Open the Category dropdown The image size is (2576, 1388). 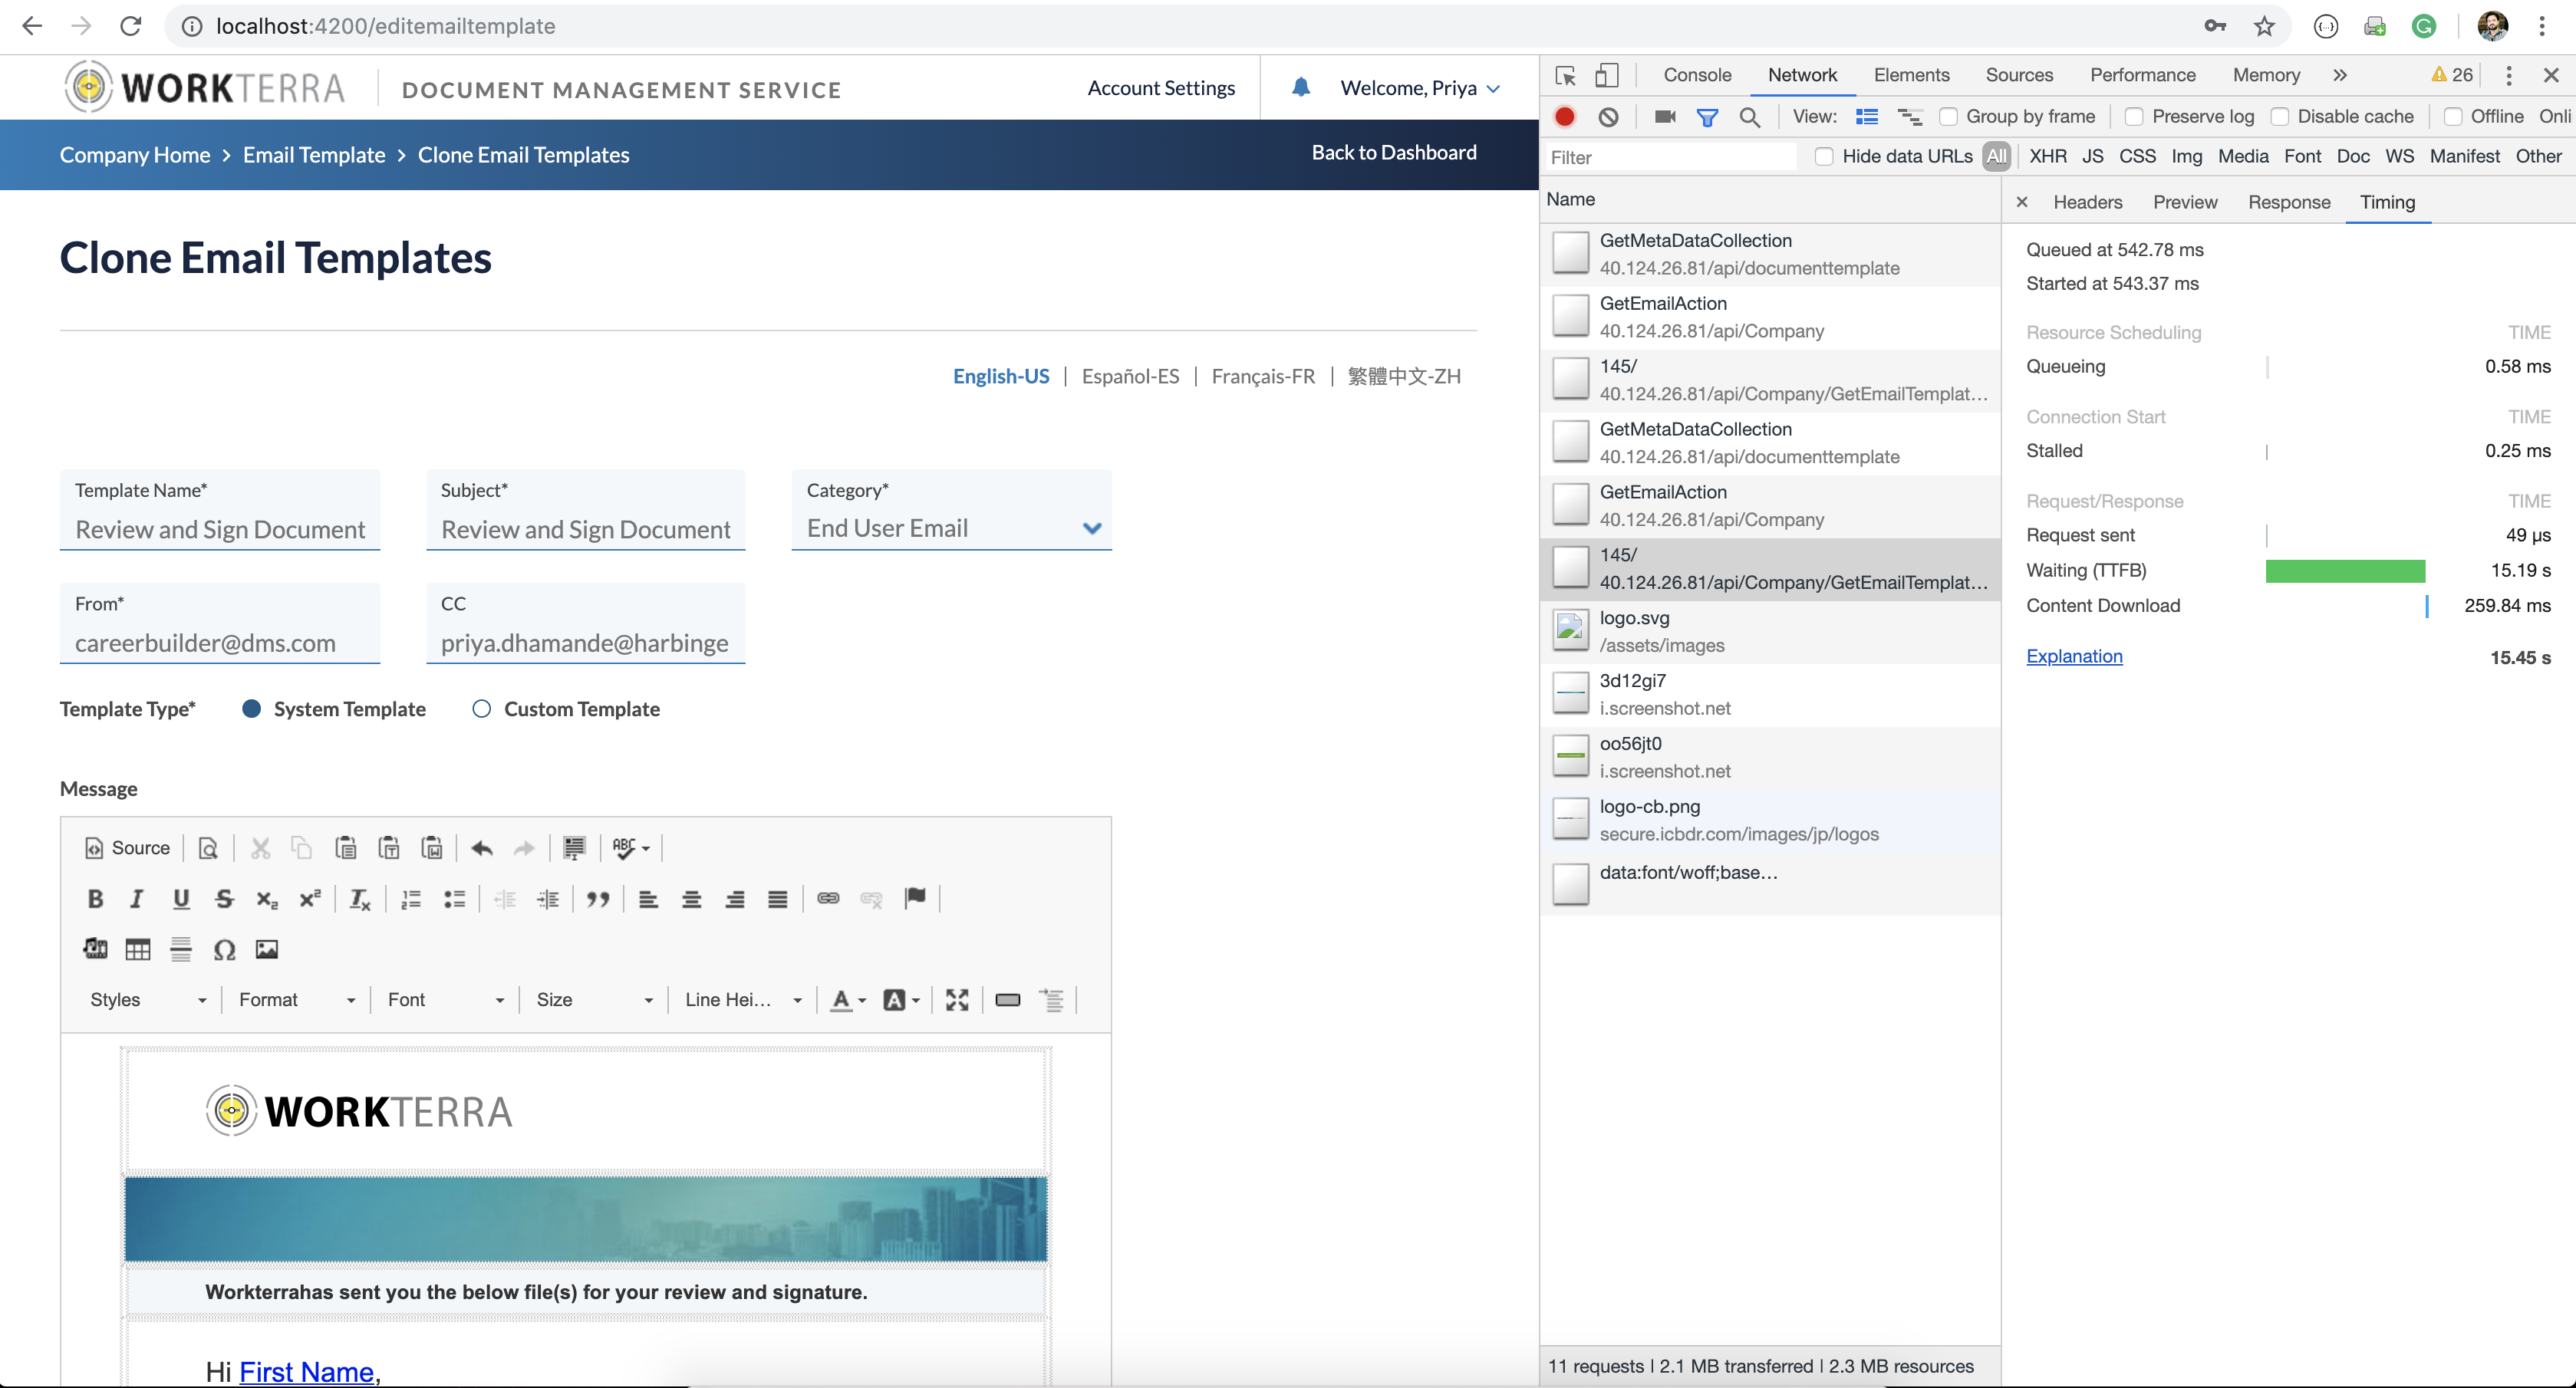click(x=951, y=528)
